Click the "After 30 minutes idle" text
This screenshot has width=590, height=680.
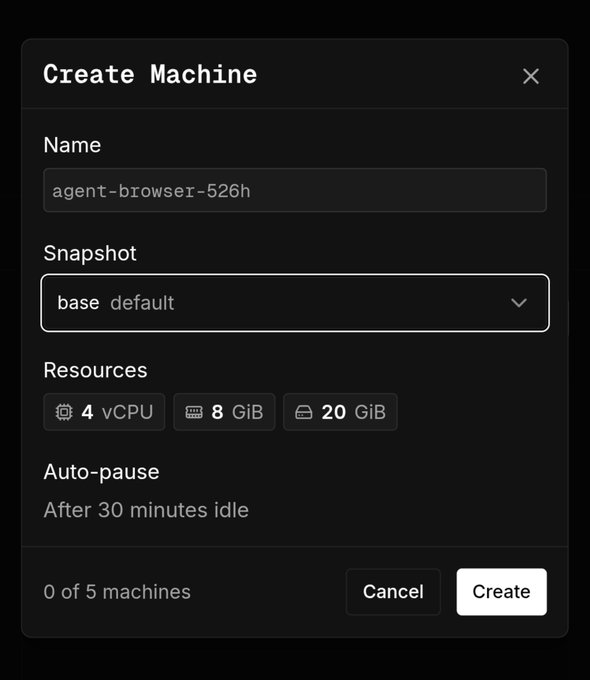[146, 510]
